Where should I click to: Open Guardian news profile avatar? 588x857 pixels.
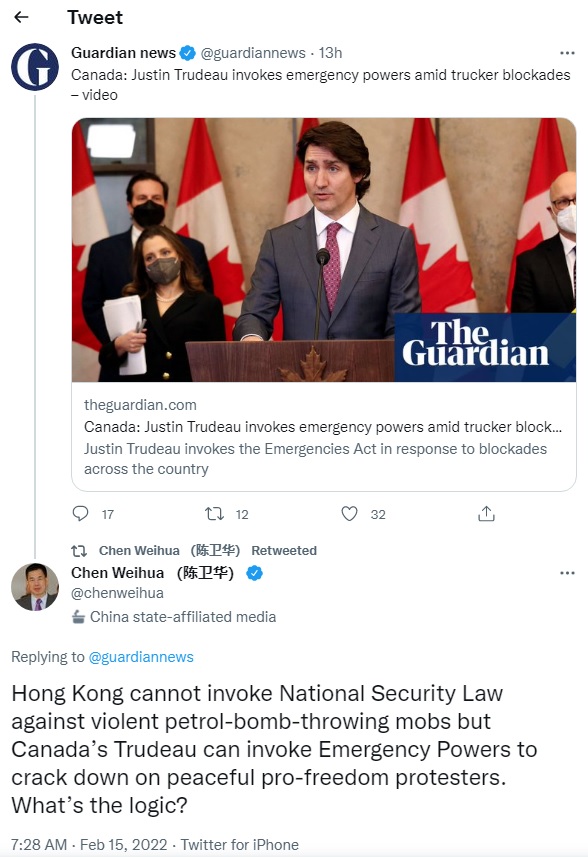(35, 67)
